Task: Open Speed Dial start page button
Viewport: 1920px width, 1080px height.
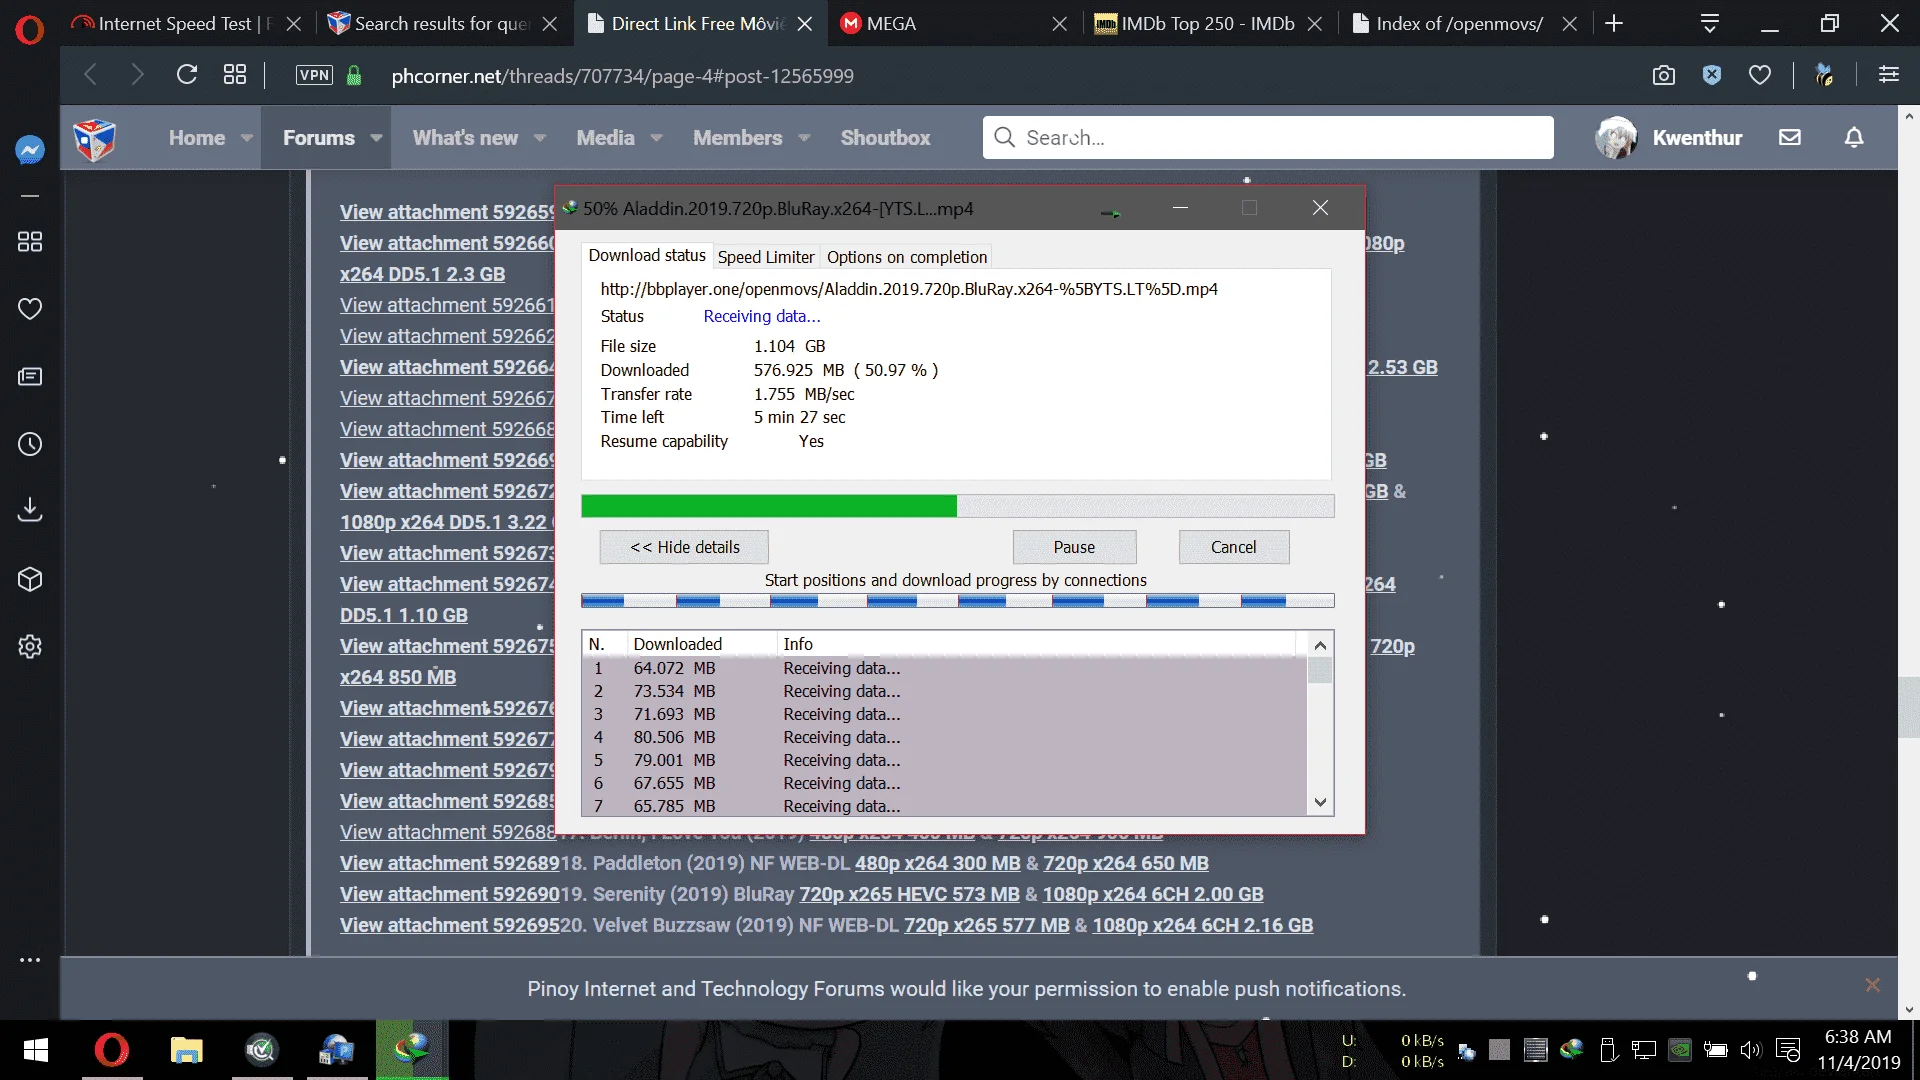Action: pos(235,75)
